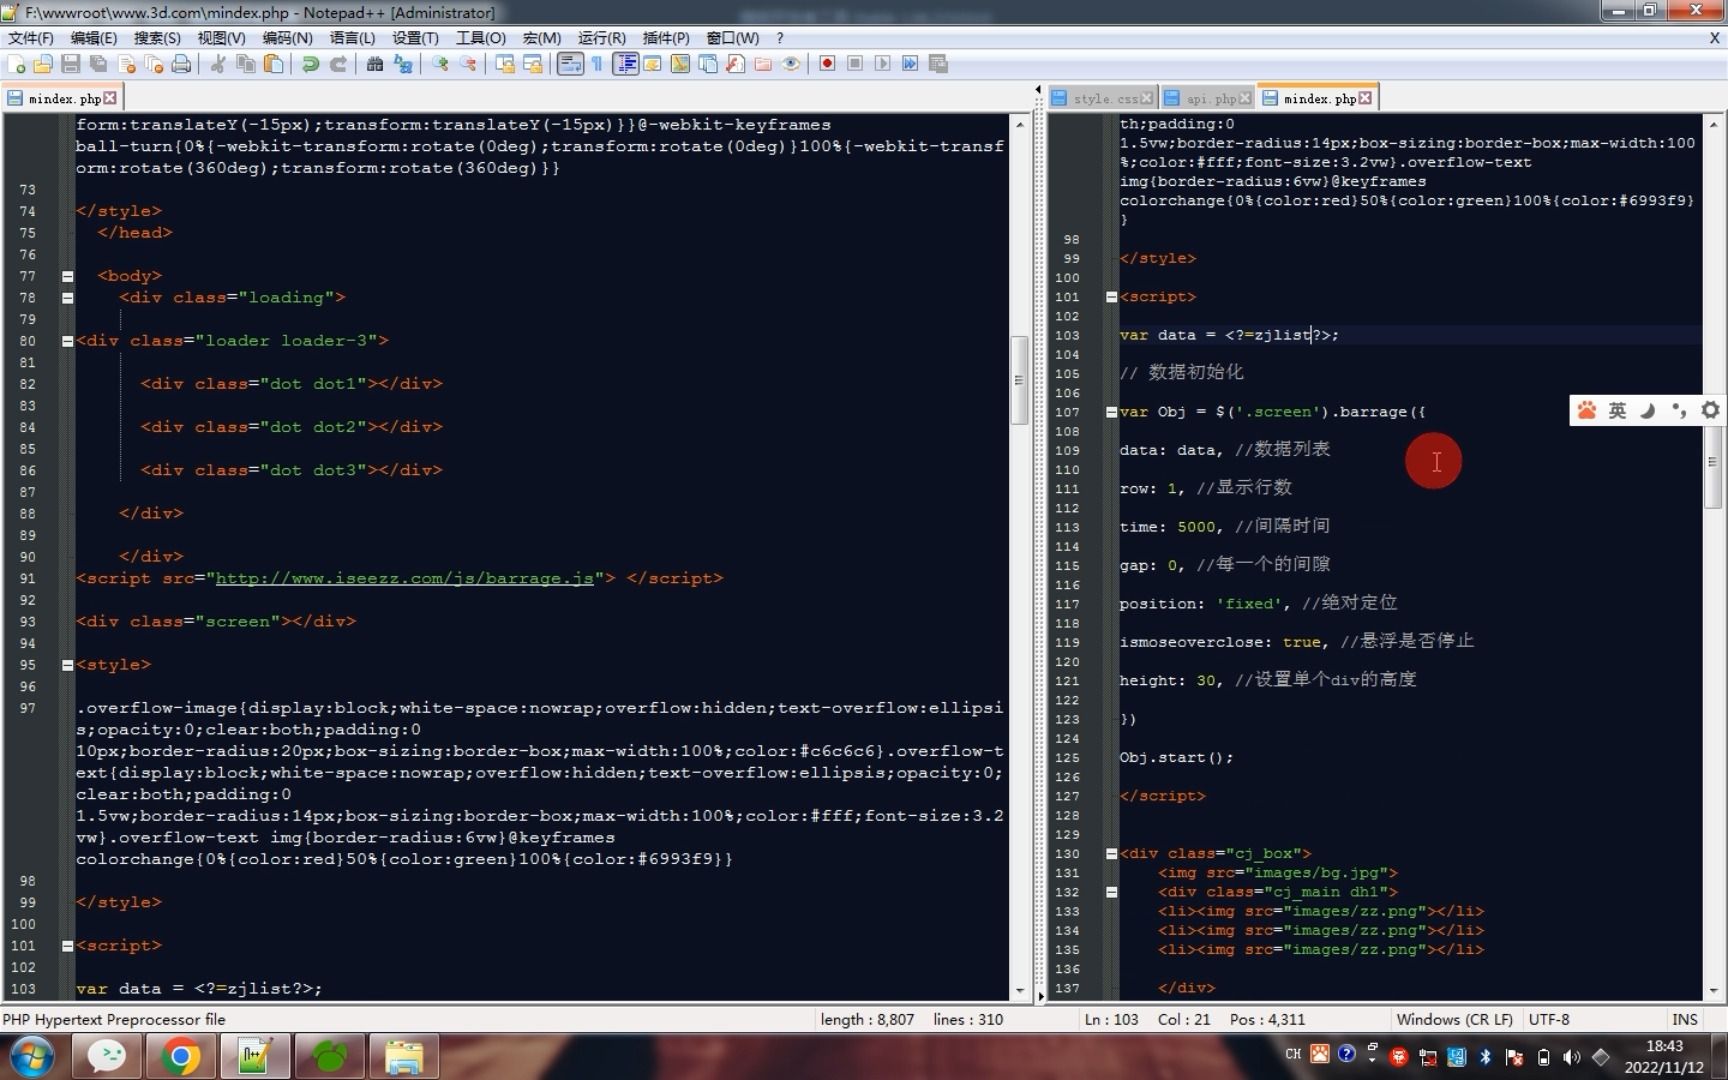
Task: Open Google Chrome from the taskbar
Action: pos(181,1056)
